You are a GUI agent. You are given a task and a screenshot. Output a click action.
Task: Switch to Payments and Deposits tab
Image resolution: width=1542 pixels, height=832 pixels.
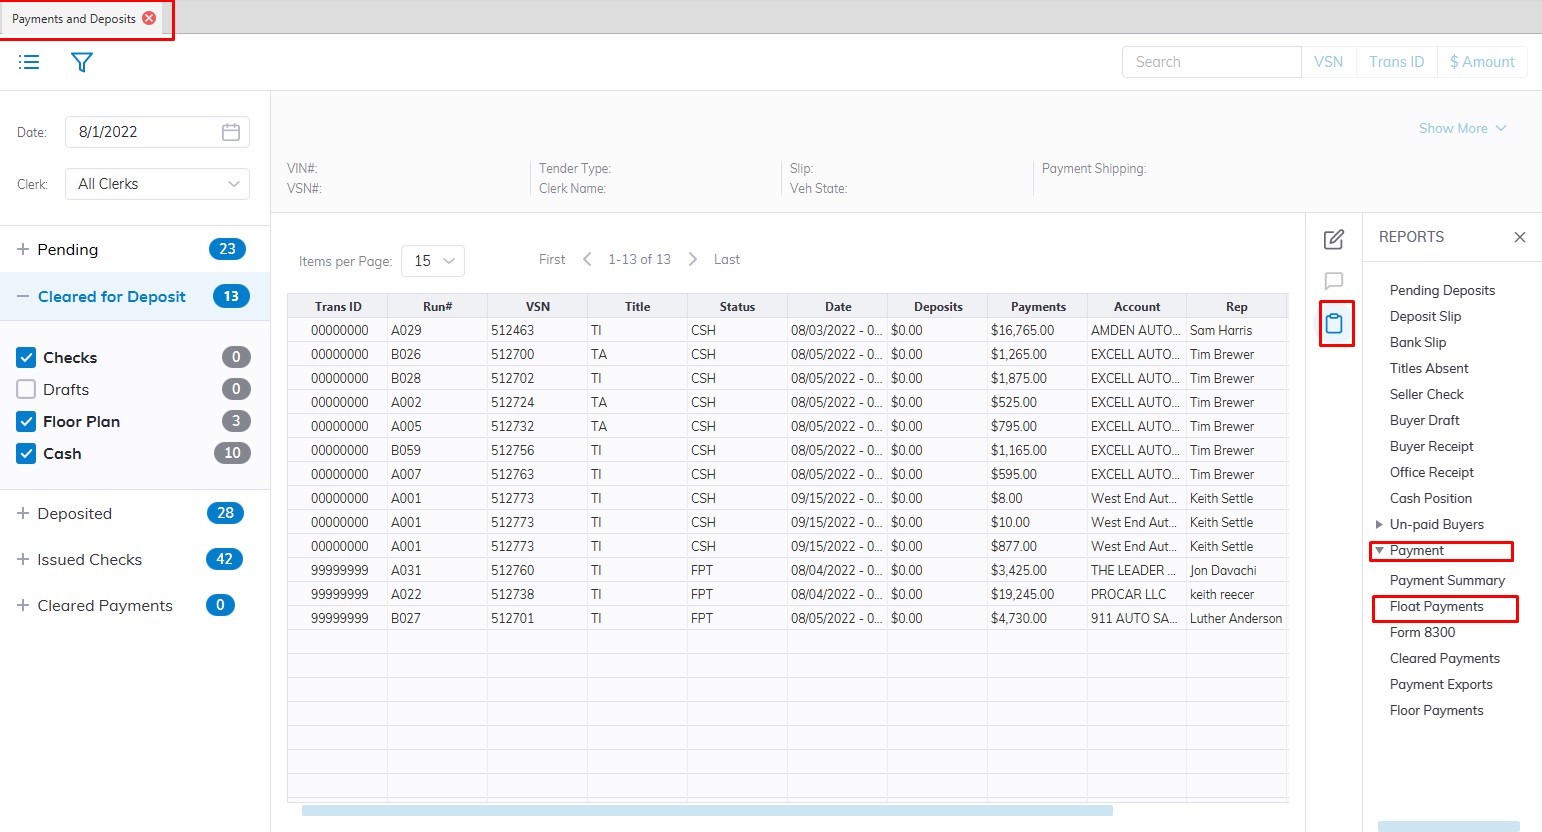[x=74, y=18]
